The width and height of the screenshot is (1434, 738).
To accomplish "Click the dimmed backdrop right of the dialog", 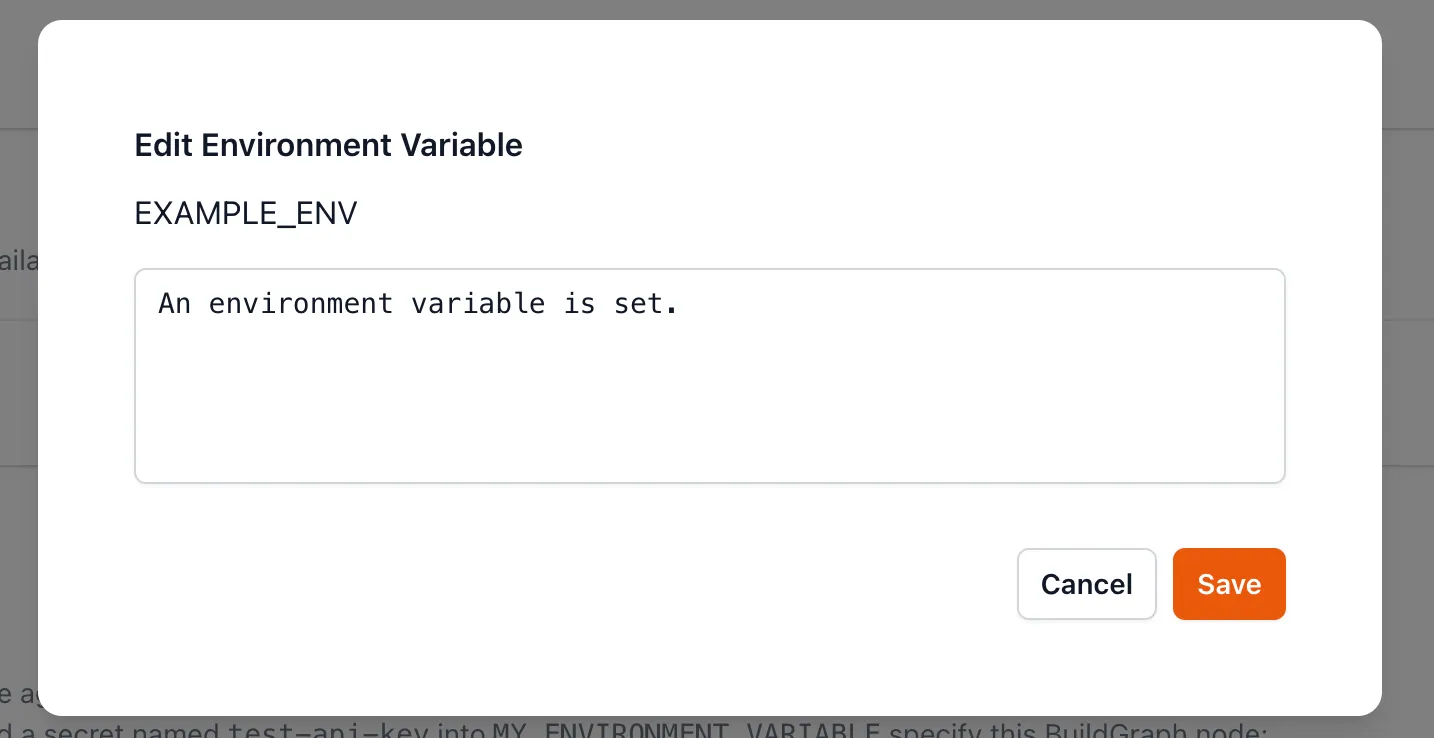I will point(1408,400).
